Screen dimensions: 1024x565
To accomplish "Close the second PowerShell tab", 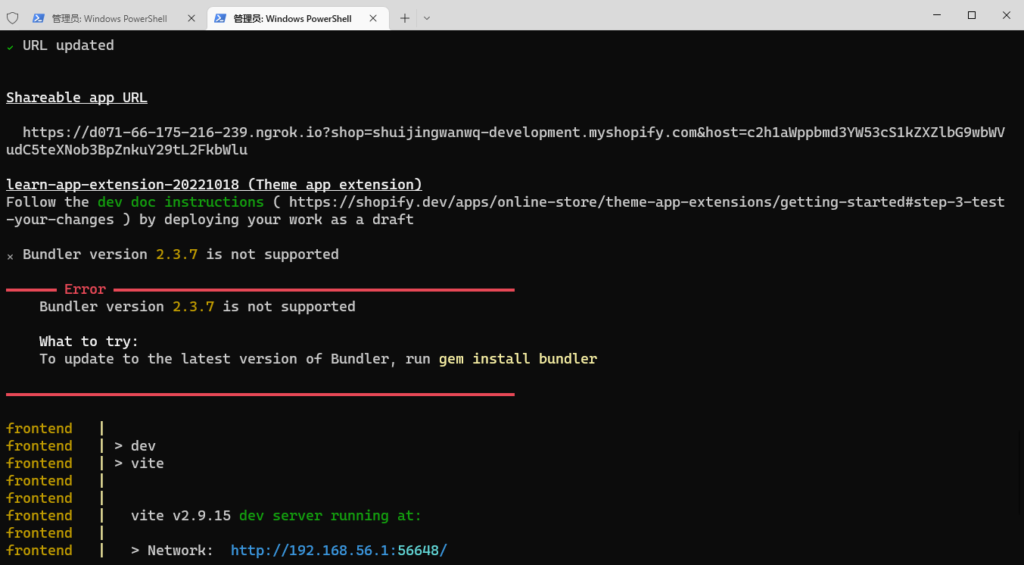I will tap(373, 18).
